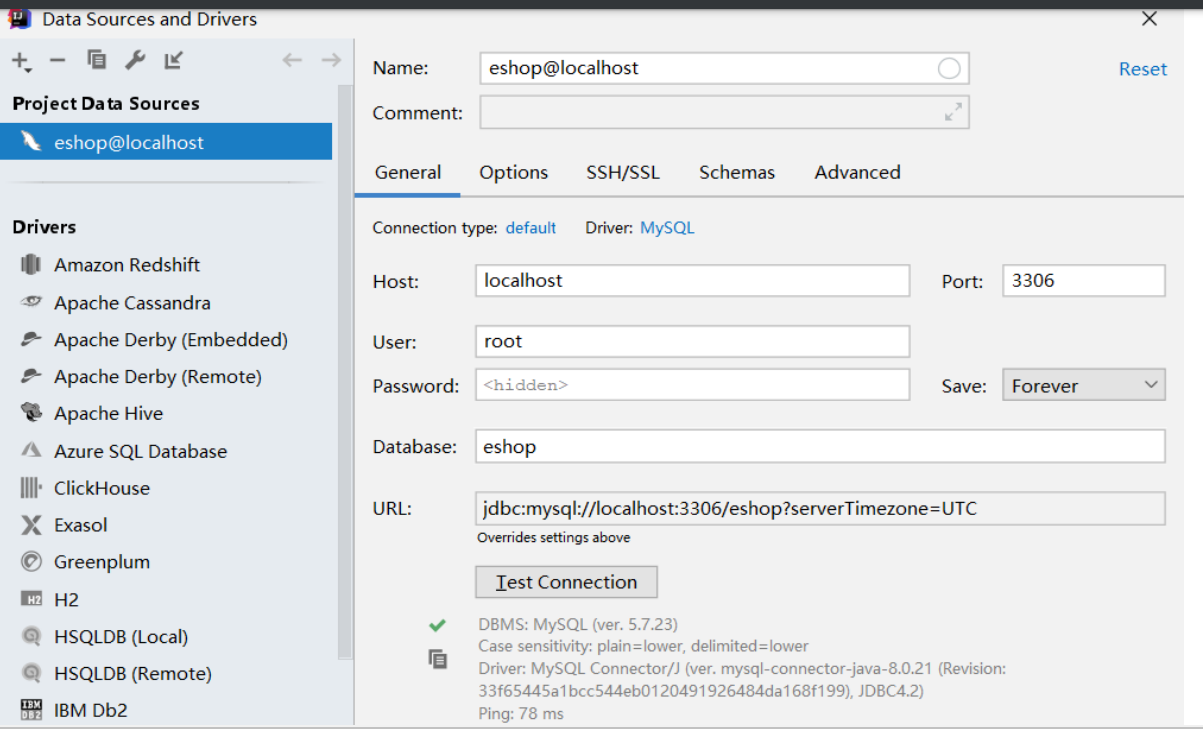Screen dimensions: 1203x729
Task: Click the Port field showing 3306
Action: [x=1084, y=280]
